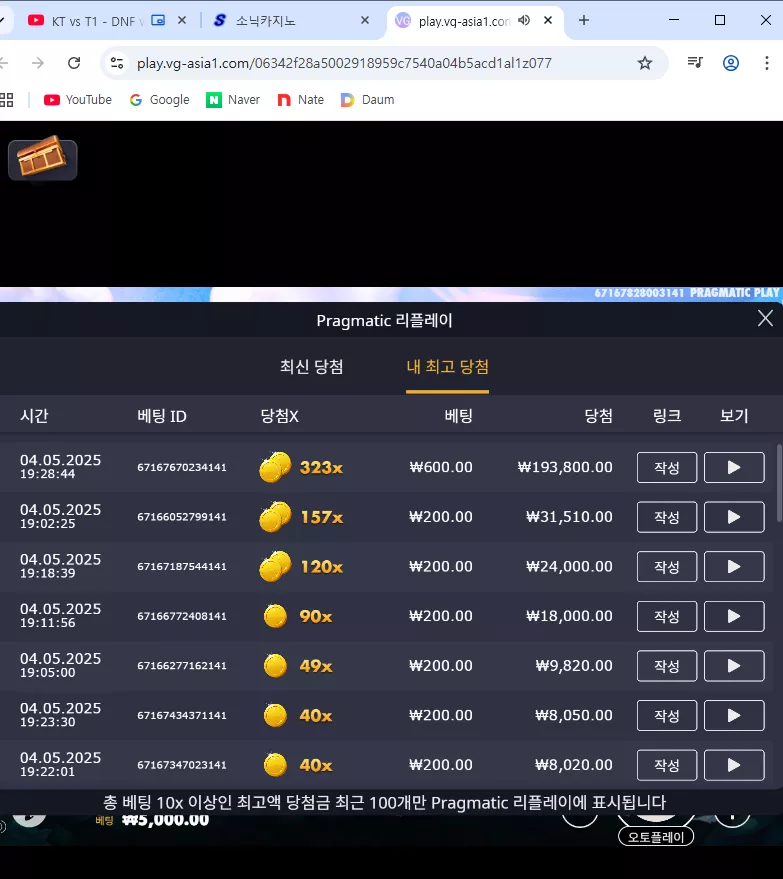Click the replay list vertical scrollbar
The height and width of the screenshot is (879, 783).
pos(779,483)
